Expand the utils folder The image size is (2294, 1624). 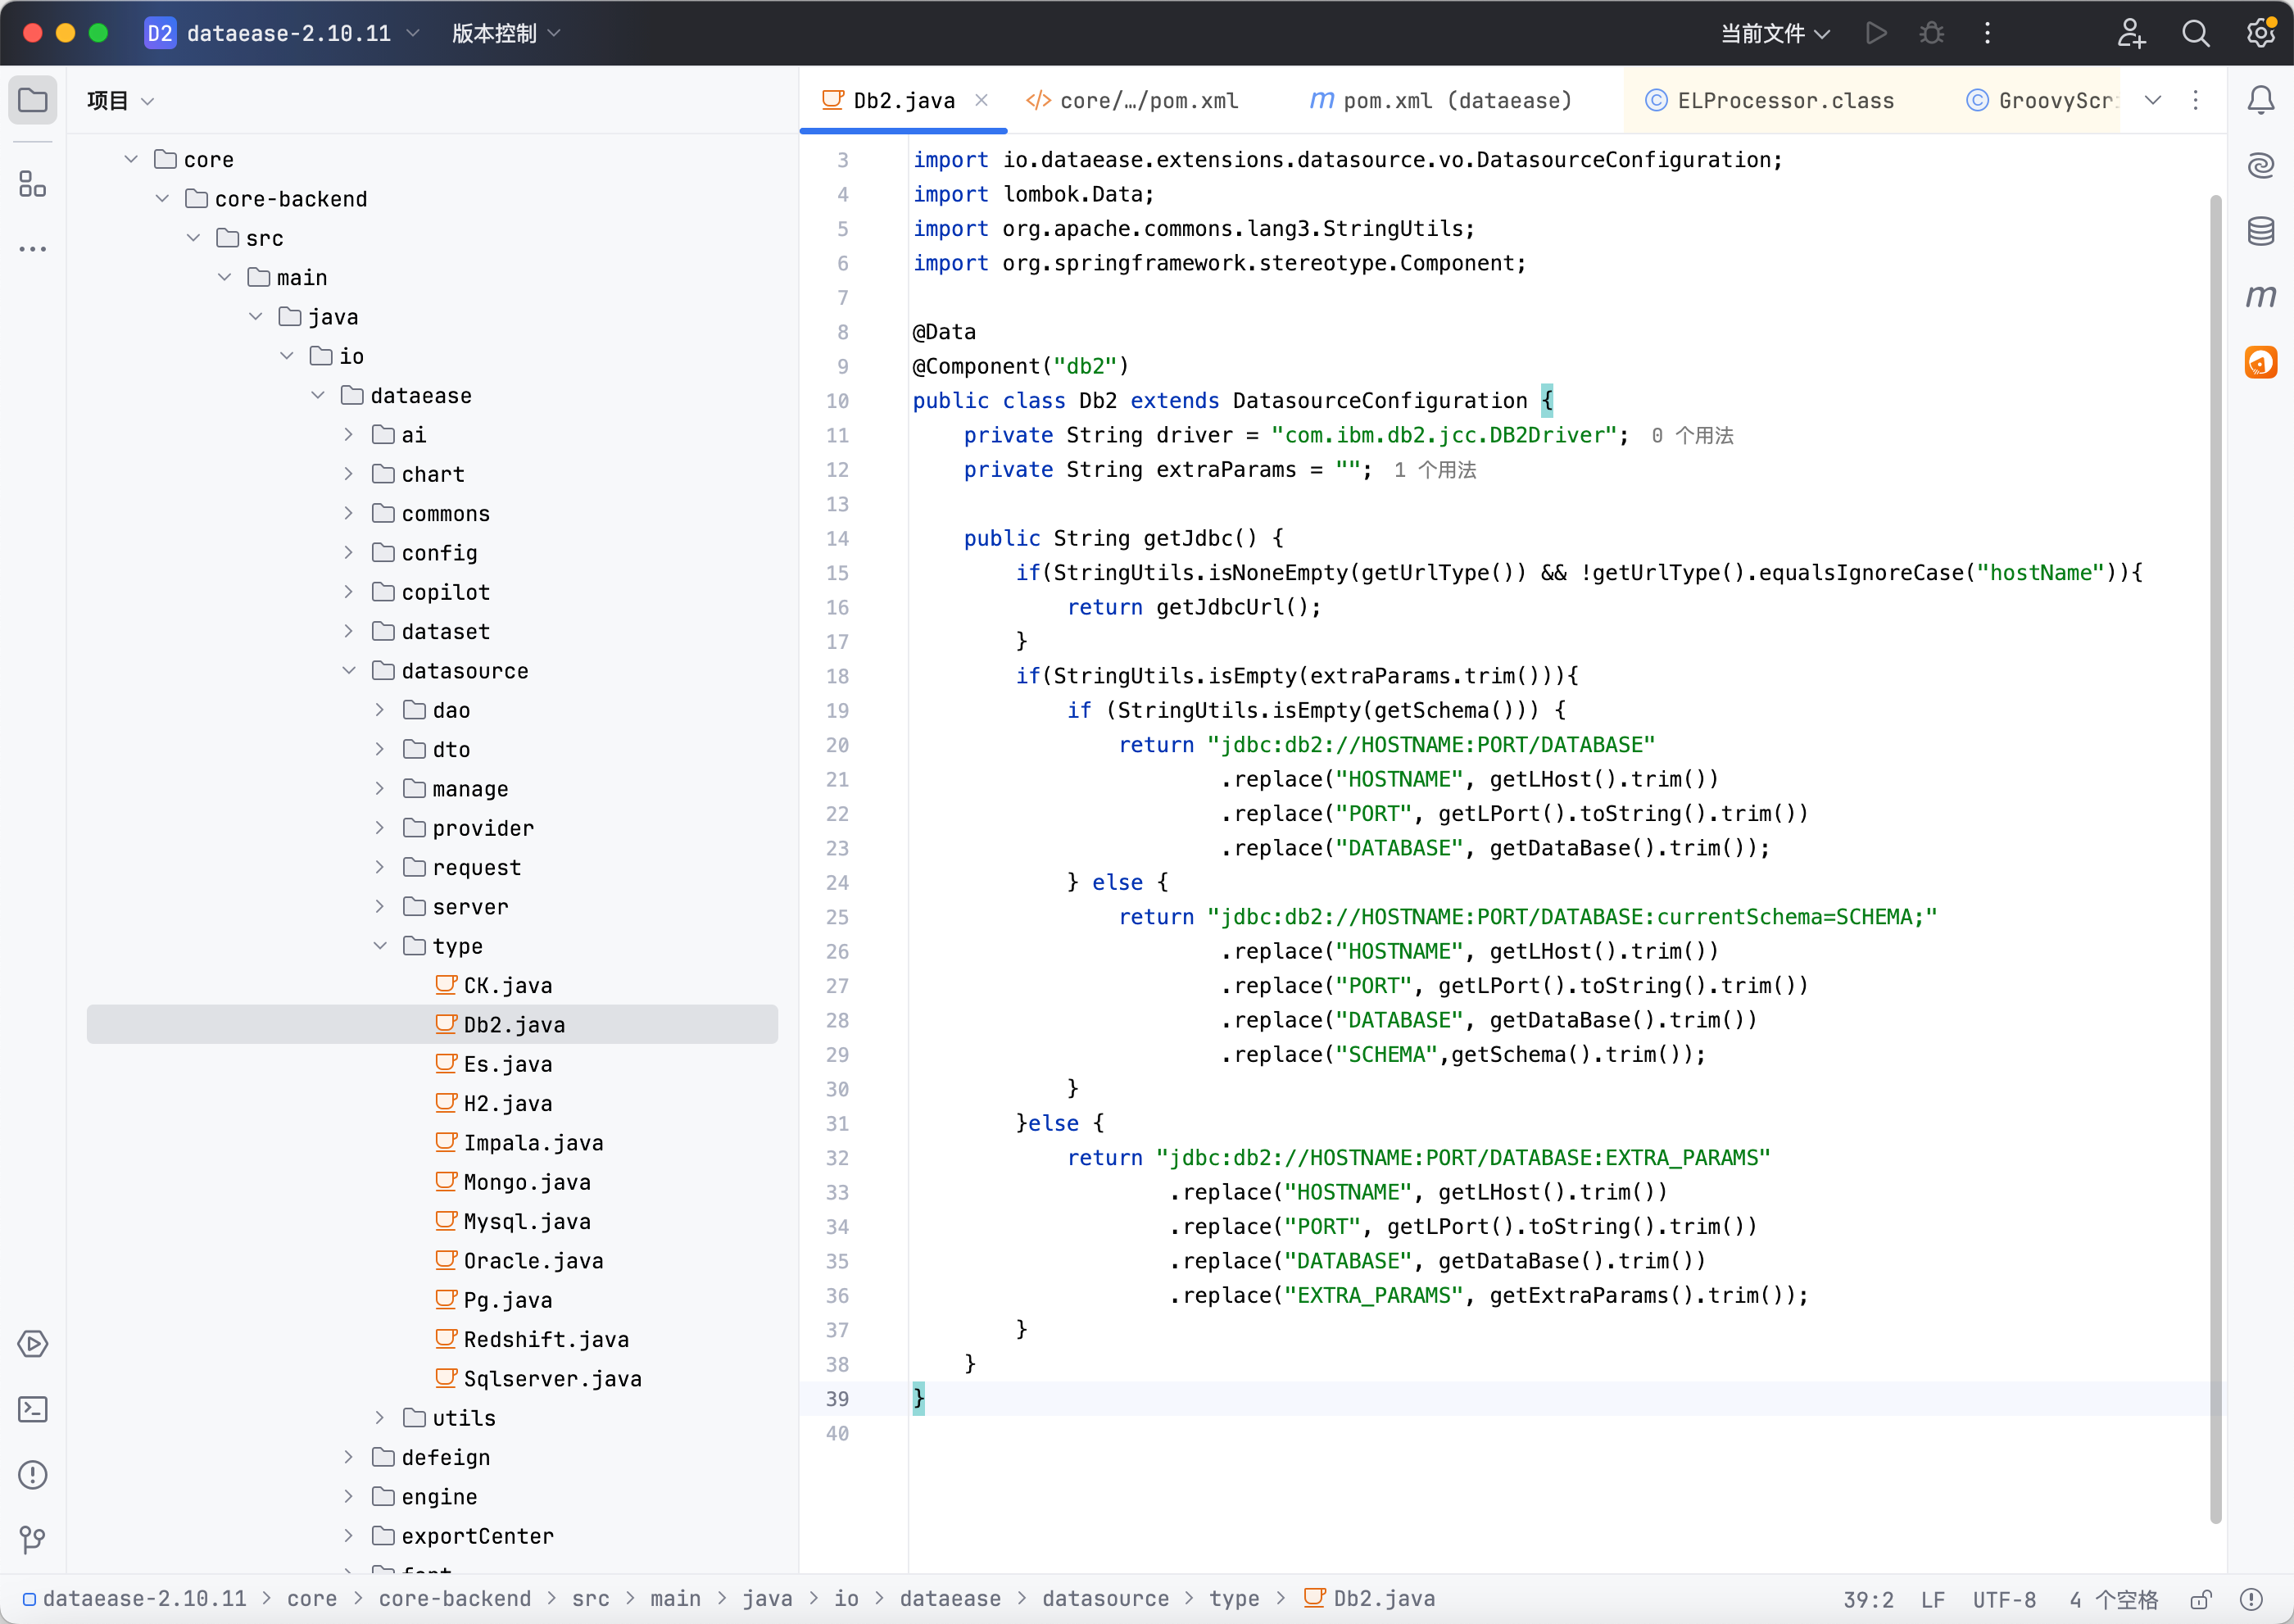coord(380,1417)
